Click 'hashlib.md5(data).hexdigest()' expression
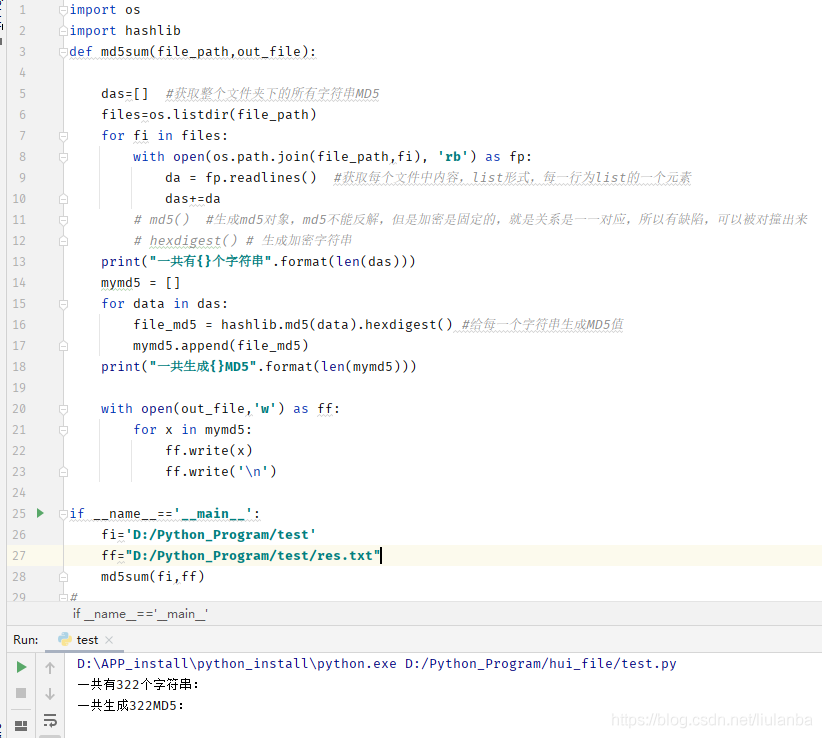Viewport: 822px width, 738px height. click(336, 325)
